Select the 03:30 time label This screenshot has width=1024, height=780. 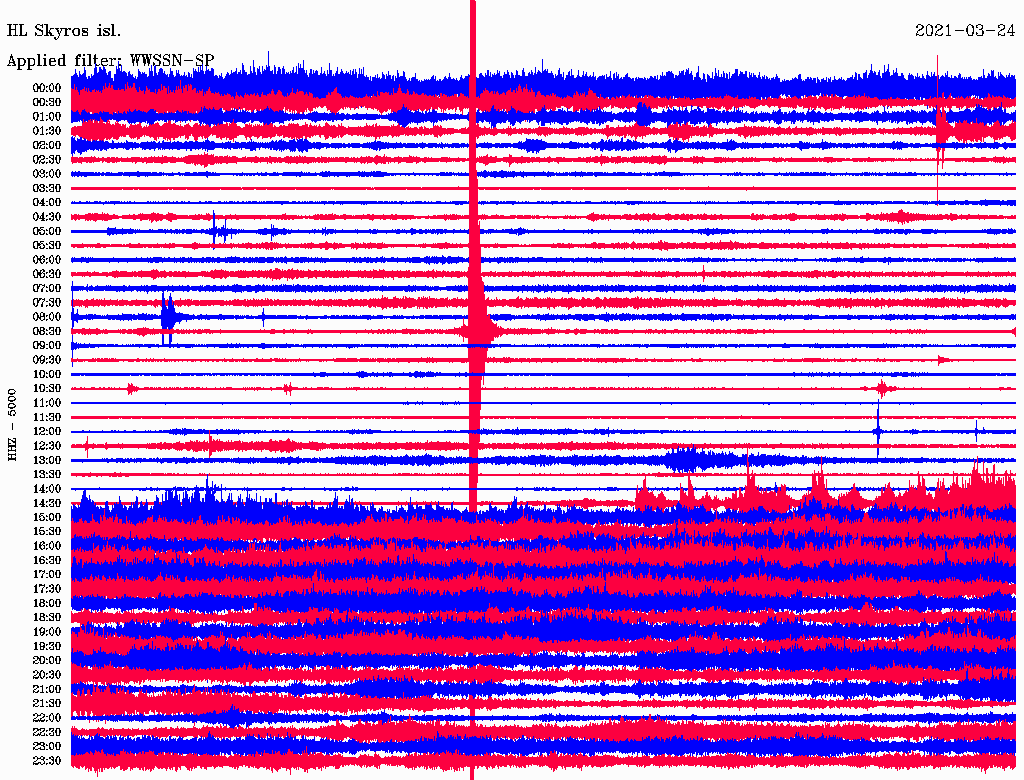[47, 188]
